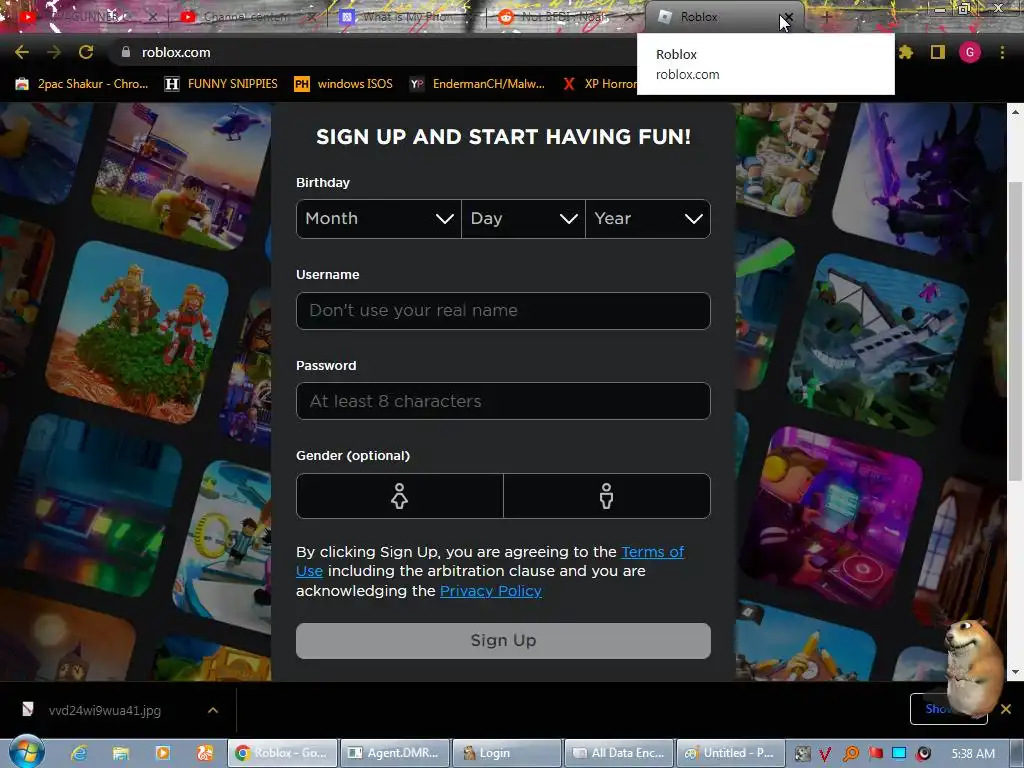The width and height of the screenshot is (1024, 768).
Task: Focus the Username input field
Action: pos(503,311)
